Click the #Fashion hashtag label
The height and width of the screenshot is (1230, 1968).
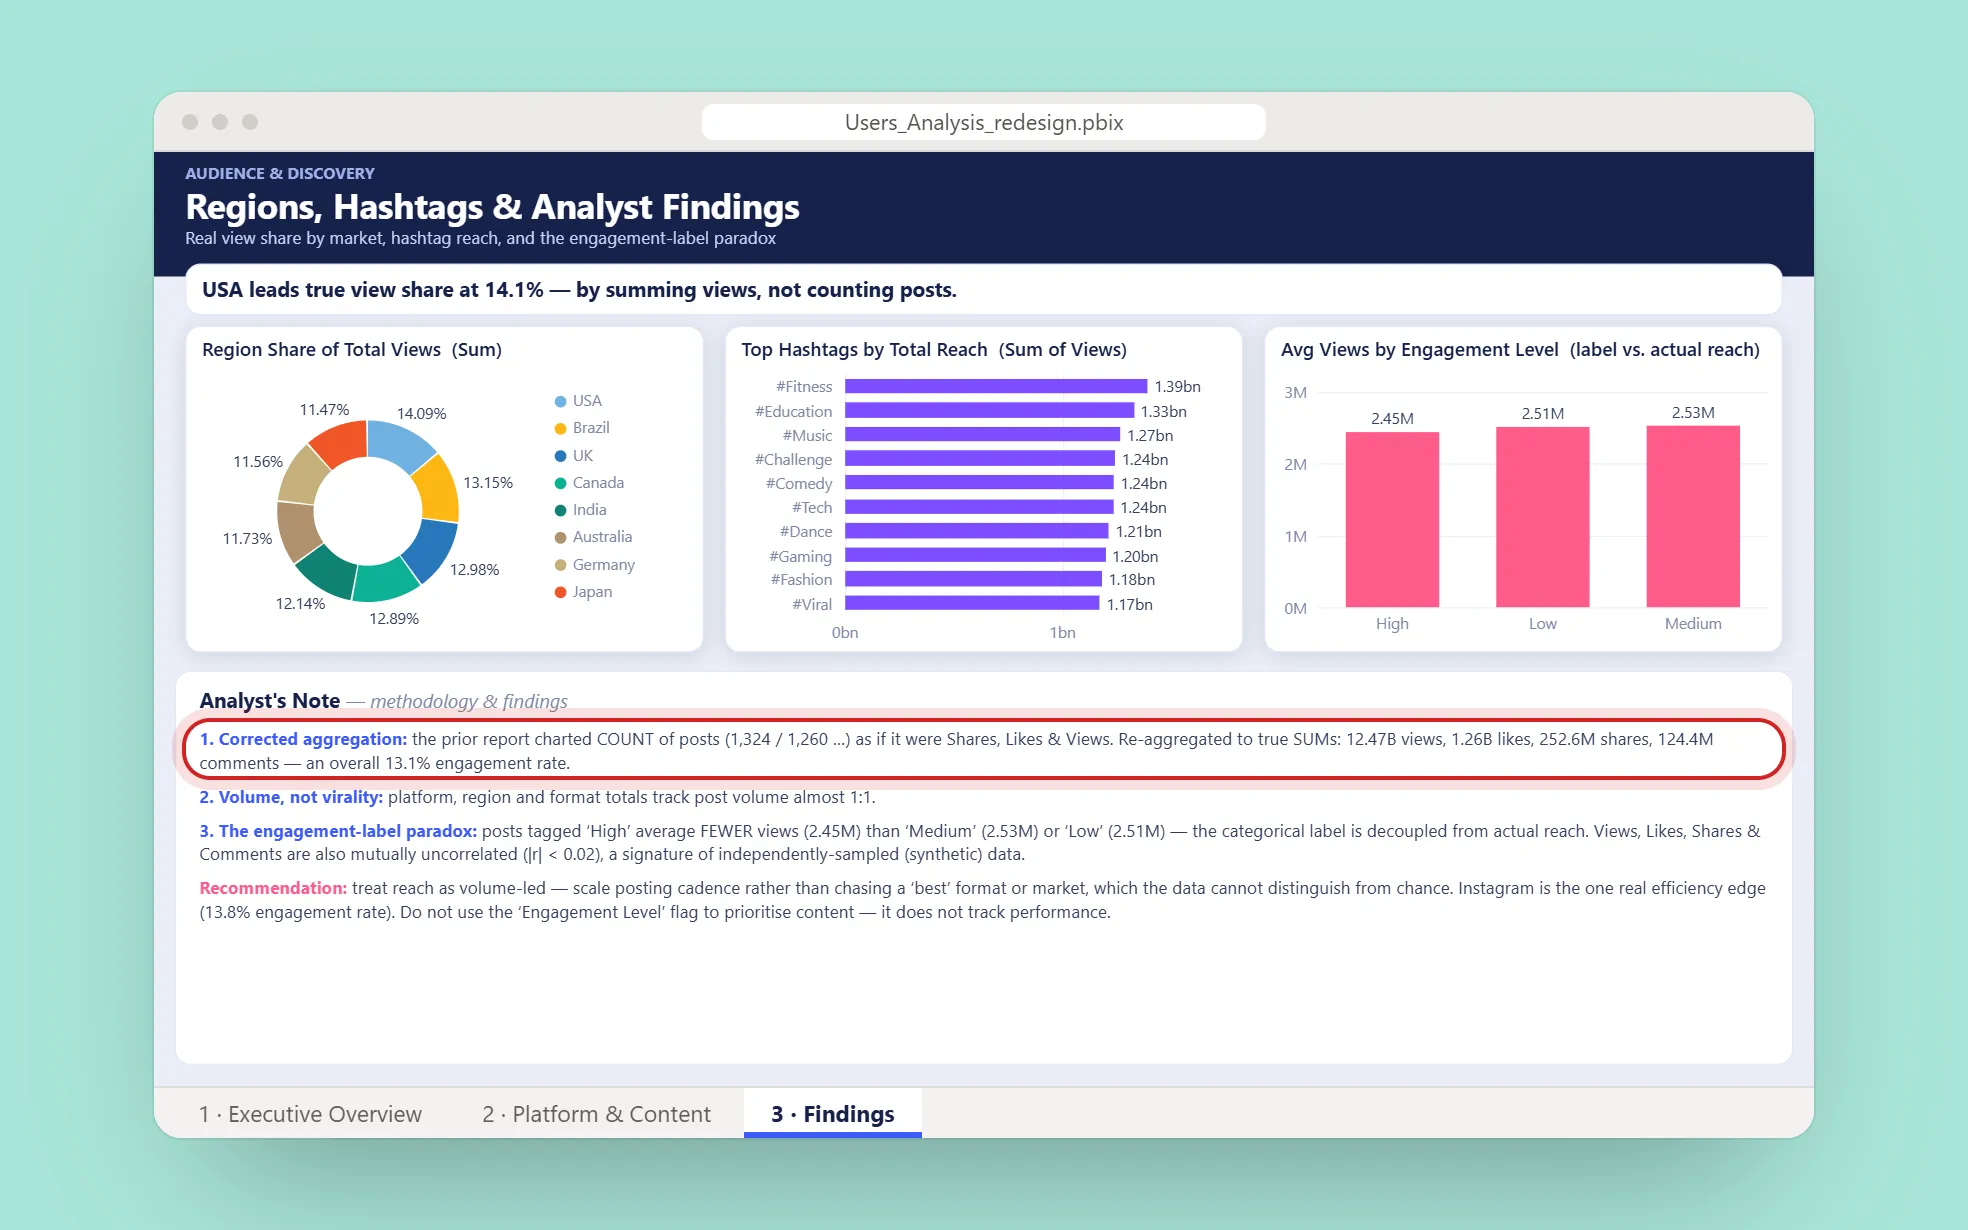pyautogui.click(x=801, y=579)
